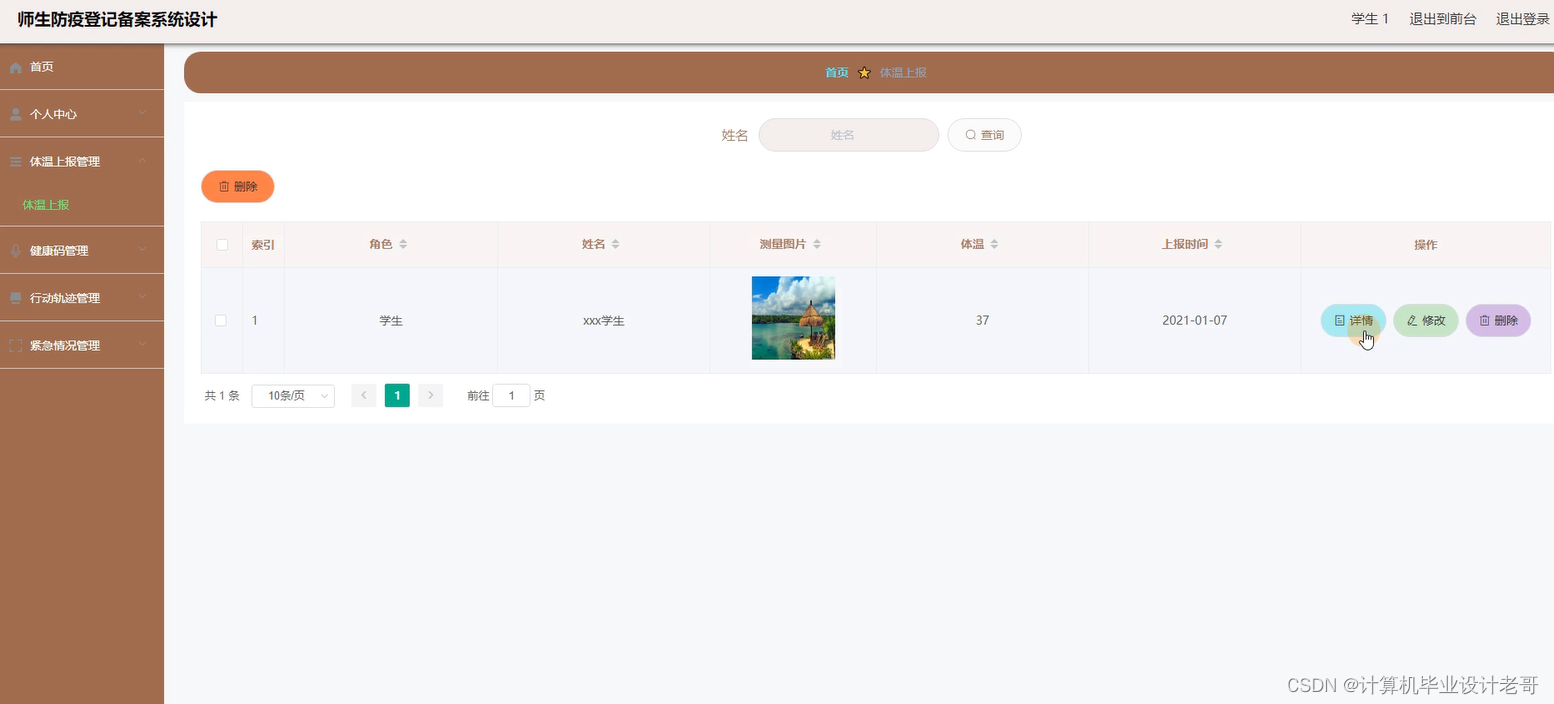Expand the 行动轨迹管理 menu chevron
The height and width of the screenshot is (704, 1554).
[x=142, y=298]
